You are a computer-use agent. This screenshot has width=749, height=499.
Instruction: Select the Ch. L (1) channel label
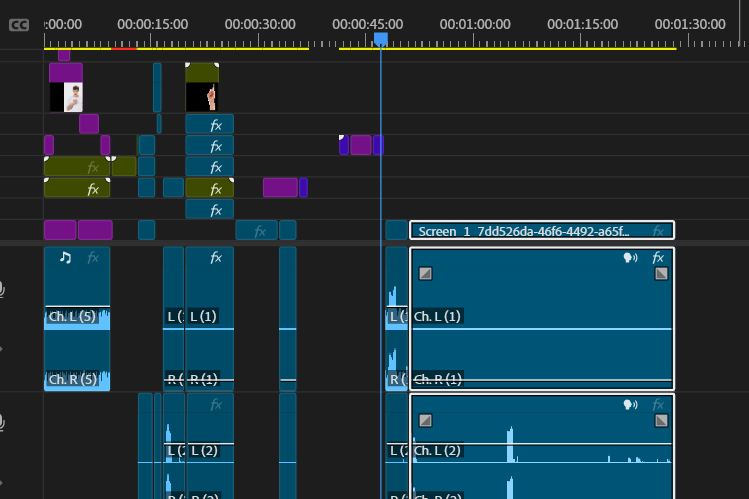point(437,316)
